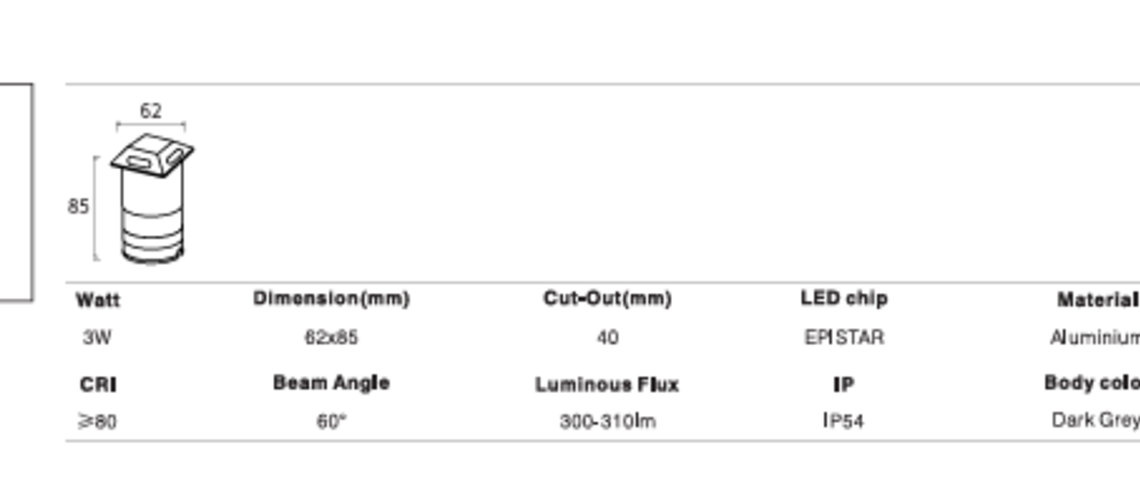Select the Watt column header

[x=98, y=299]
